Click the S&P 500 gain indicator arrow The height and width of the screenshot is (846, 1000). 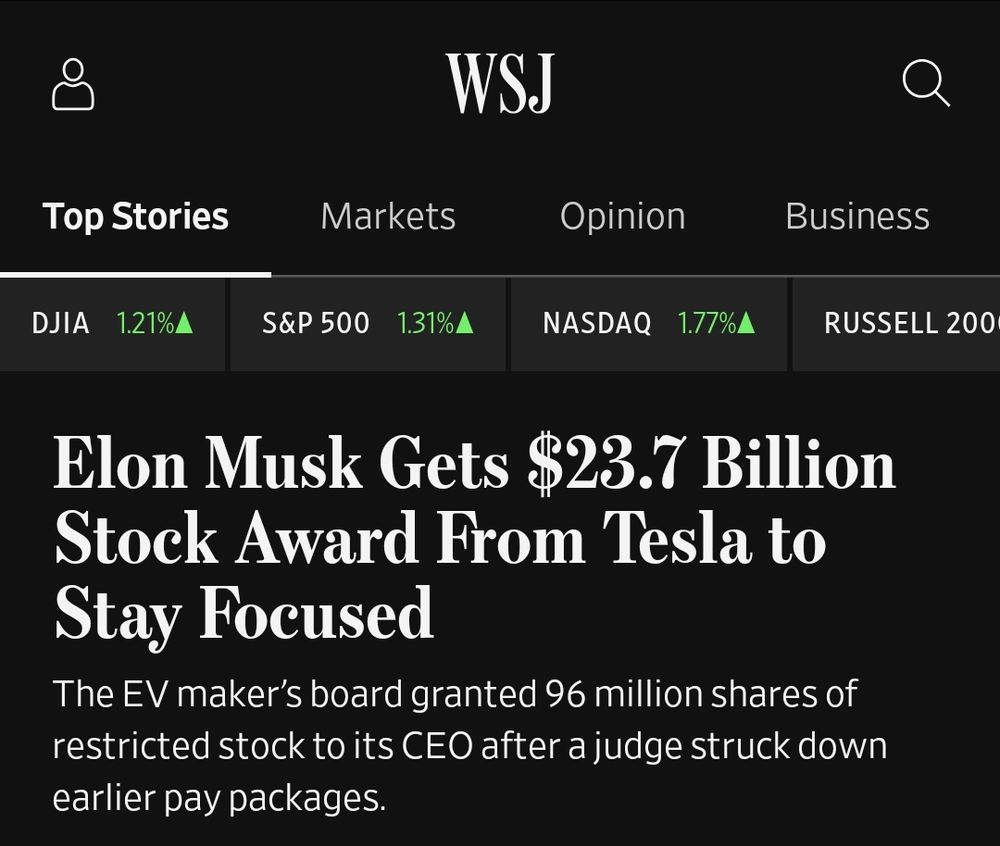466,323
